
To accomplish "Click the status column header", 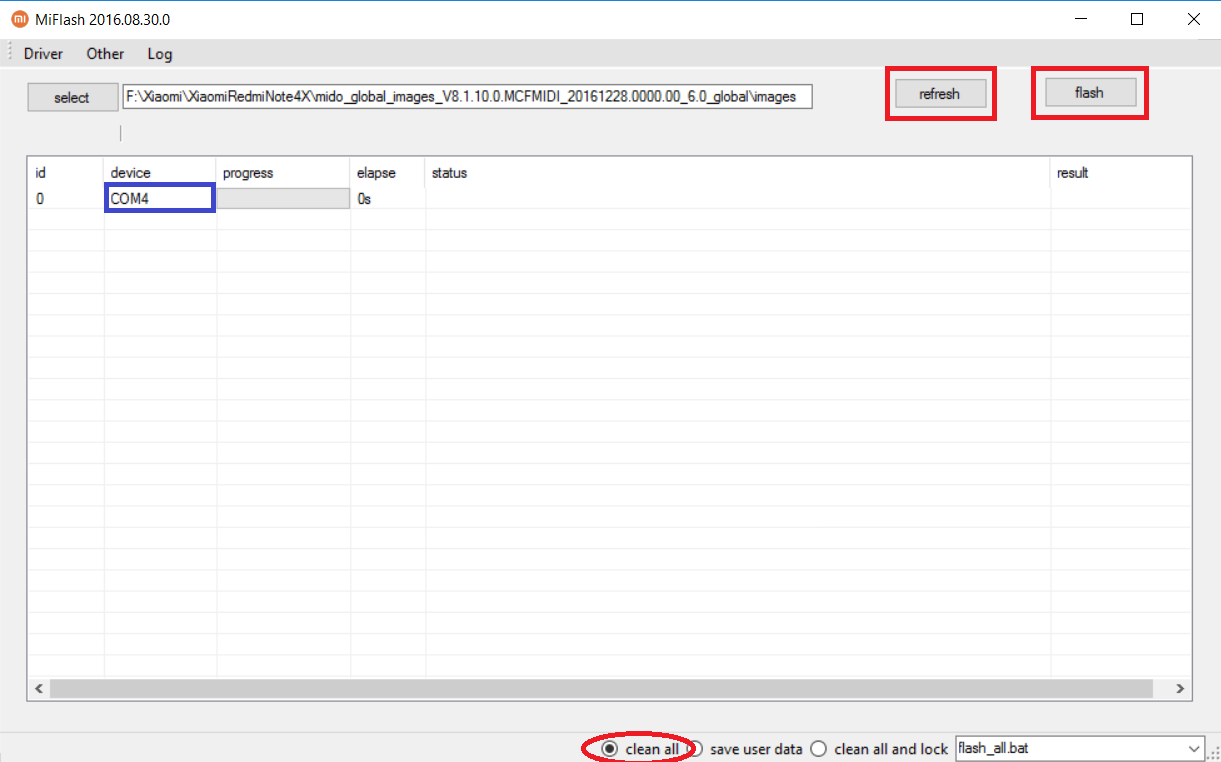I will tap(737, 173).
